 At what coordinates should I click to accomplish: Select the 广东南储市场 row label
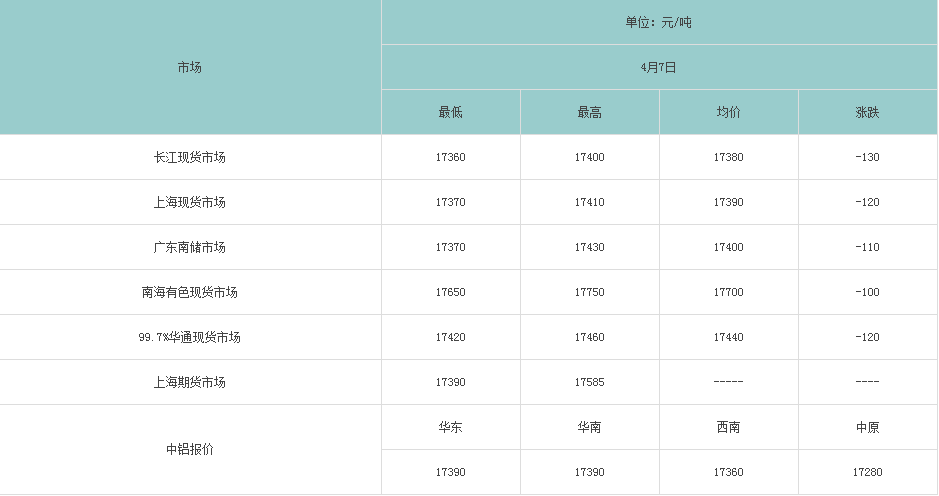click(x=190, y=247)
